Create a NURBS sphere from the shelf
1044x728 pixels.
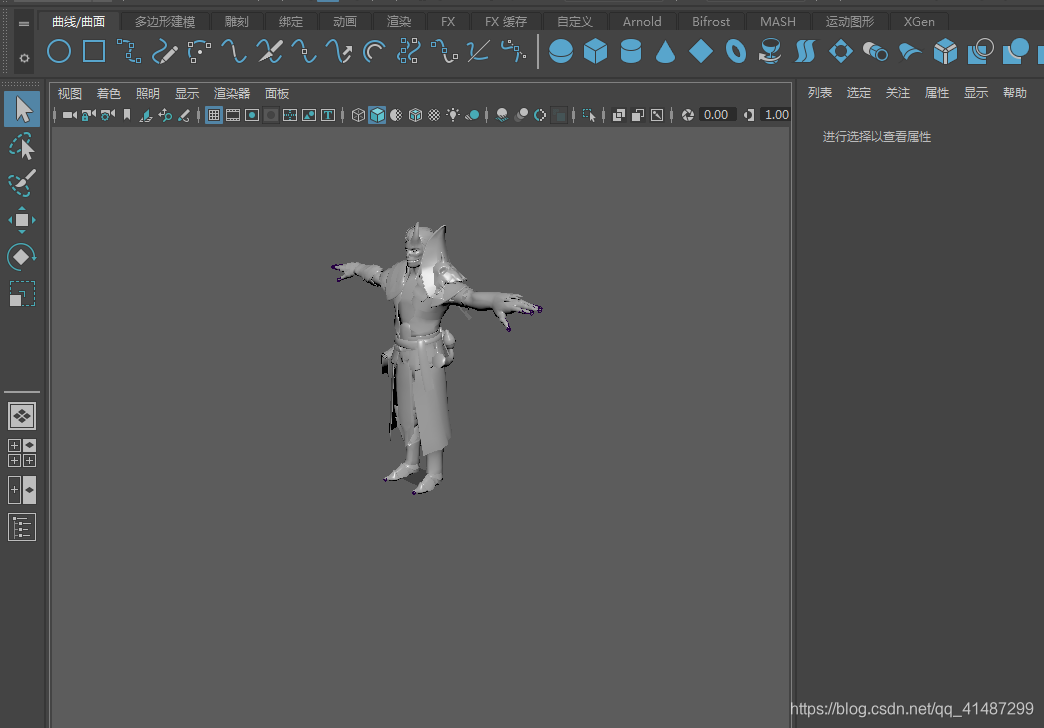[x=561, y=51]
